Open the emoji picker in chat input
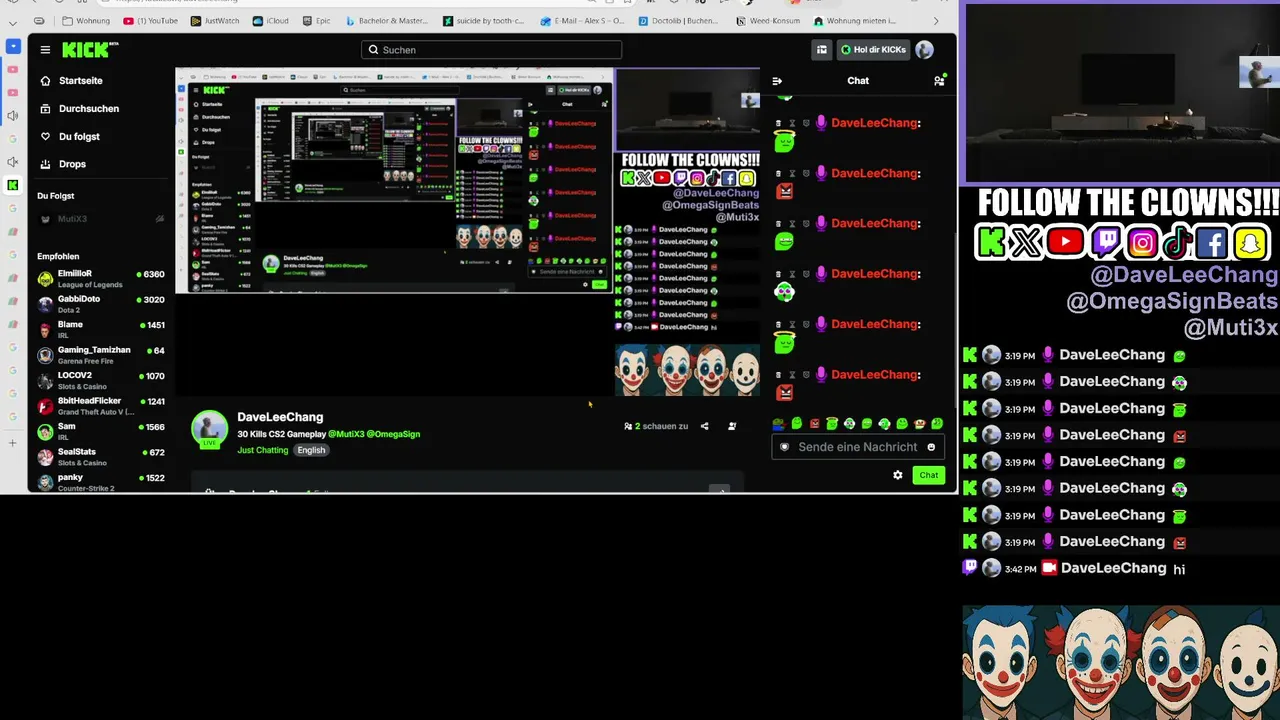This screenshot has height=720, width=1280. pyautogui.click(x=931, y=447)
